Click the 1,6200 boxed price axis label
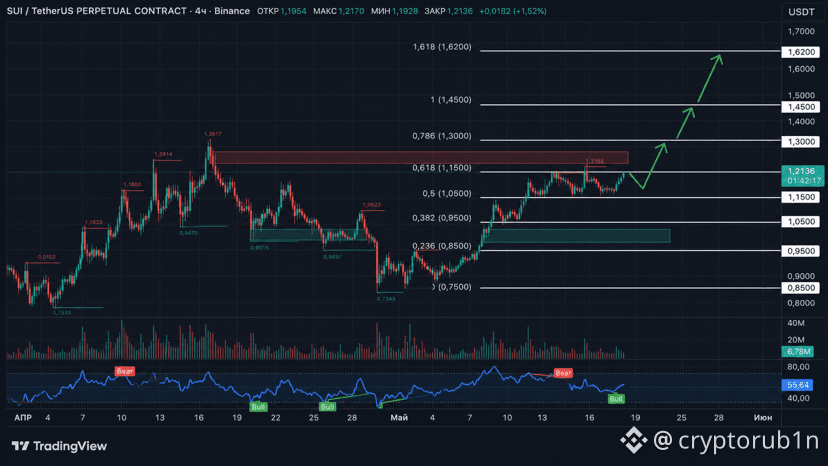 coord(801,52)
